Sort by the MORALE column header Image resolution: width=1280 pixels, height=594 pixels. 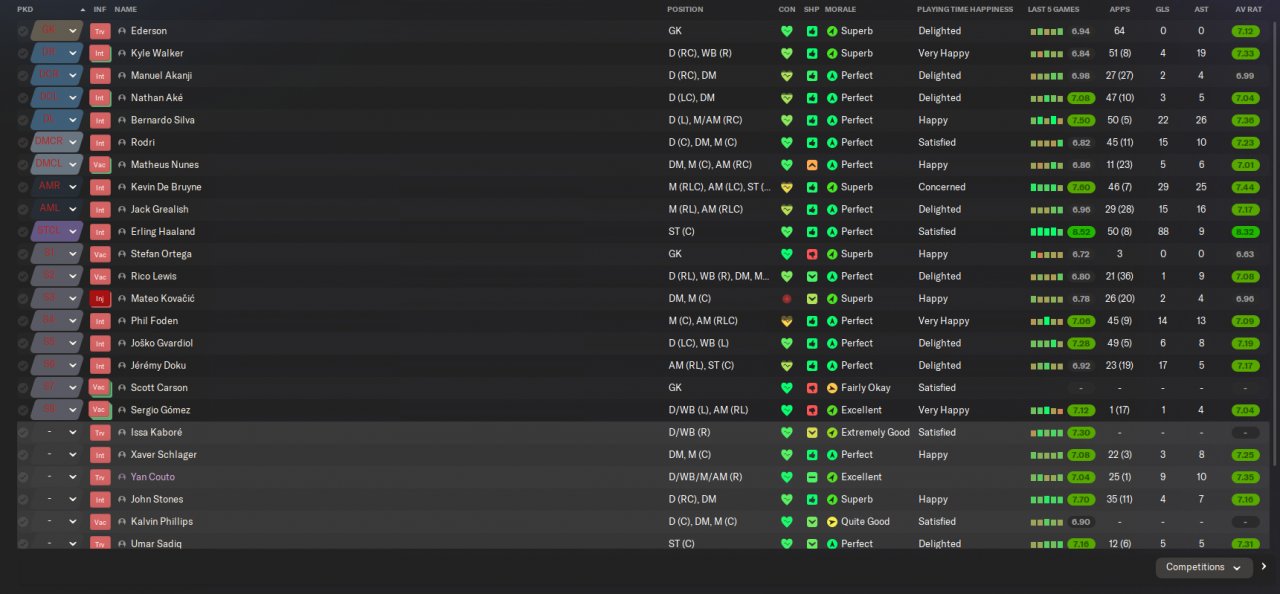coord(840,9)
